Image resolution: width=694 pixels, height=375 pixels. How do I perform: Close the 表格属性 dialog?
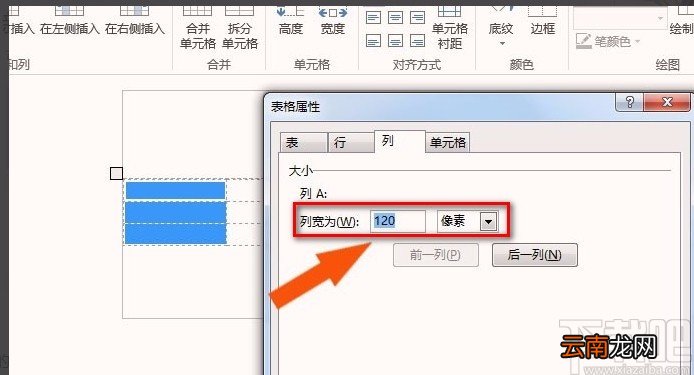pos(667,102)
